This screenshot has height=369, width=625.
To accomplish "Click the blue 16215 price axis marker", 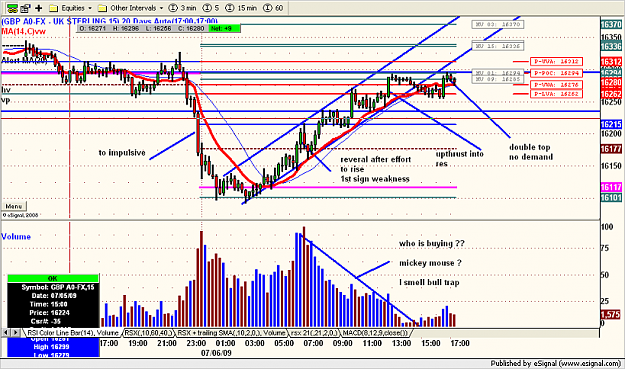I will click(611, 124).
